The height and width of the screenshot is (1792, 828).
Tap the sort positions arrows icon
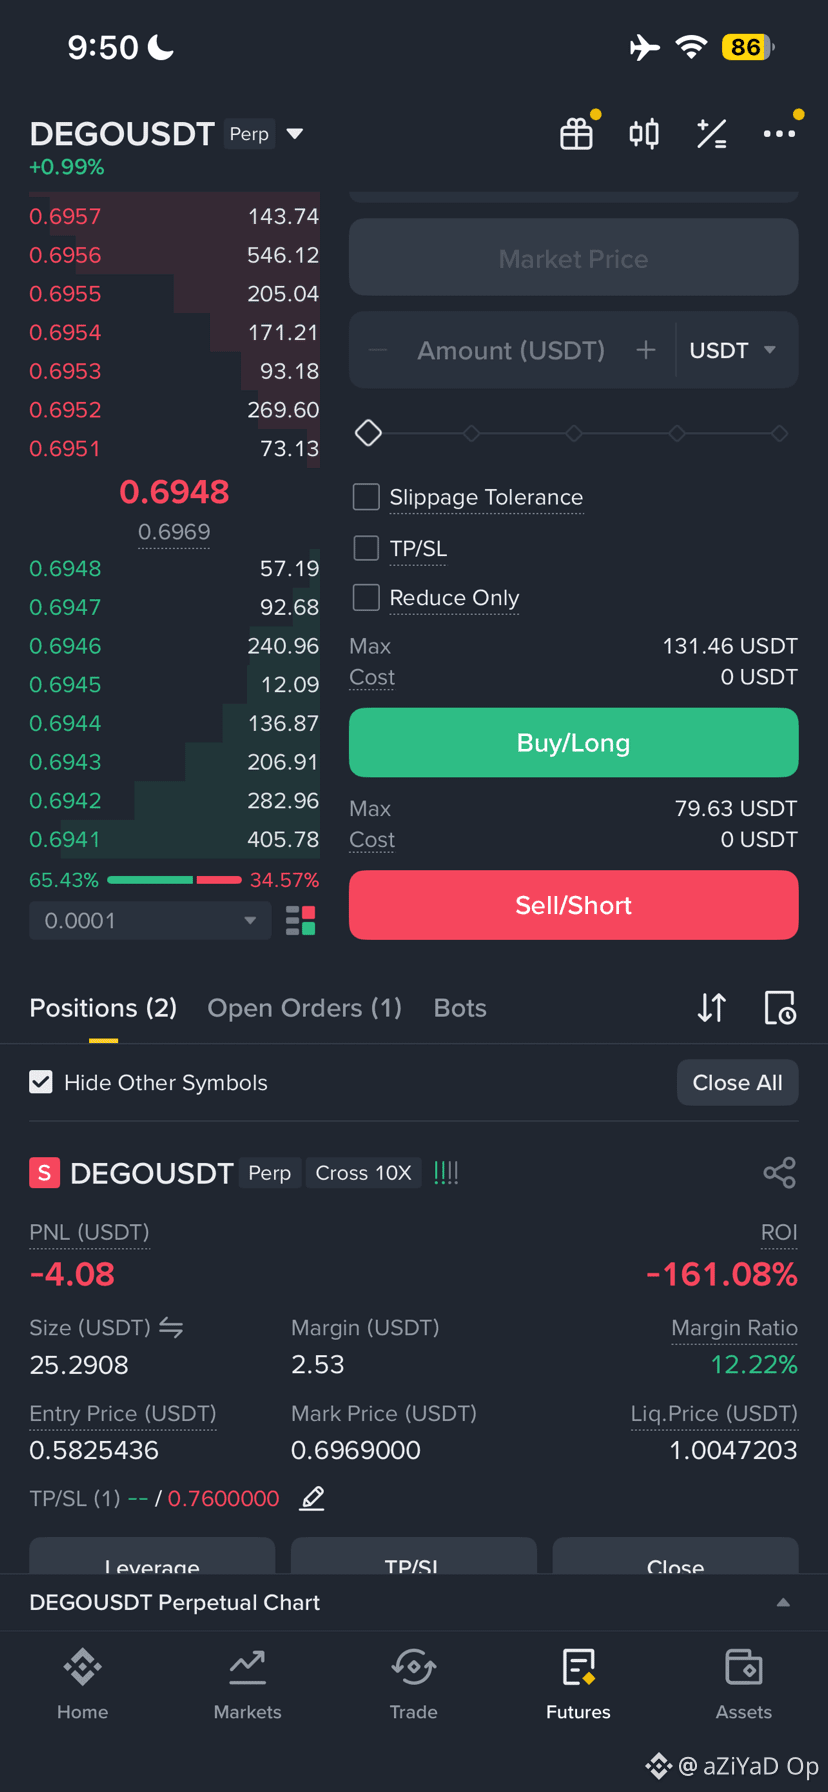pyautogui.click(x=711, y=1008)
